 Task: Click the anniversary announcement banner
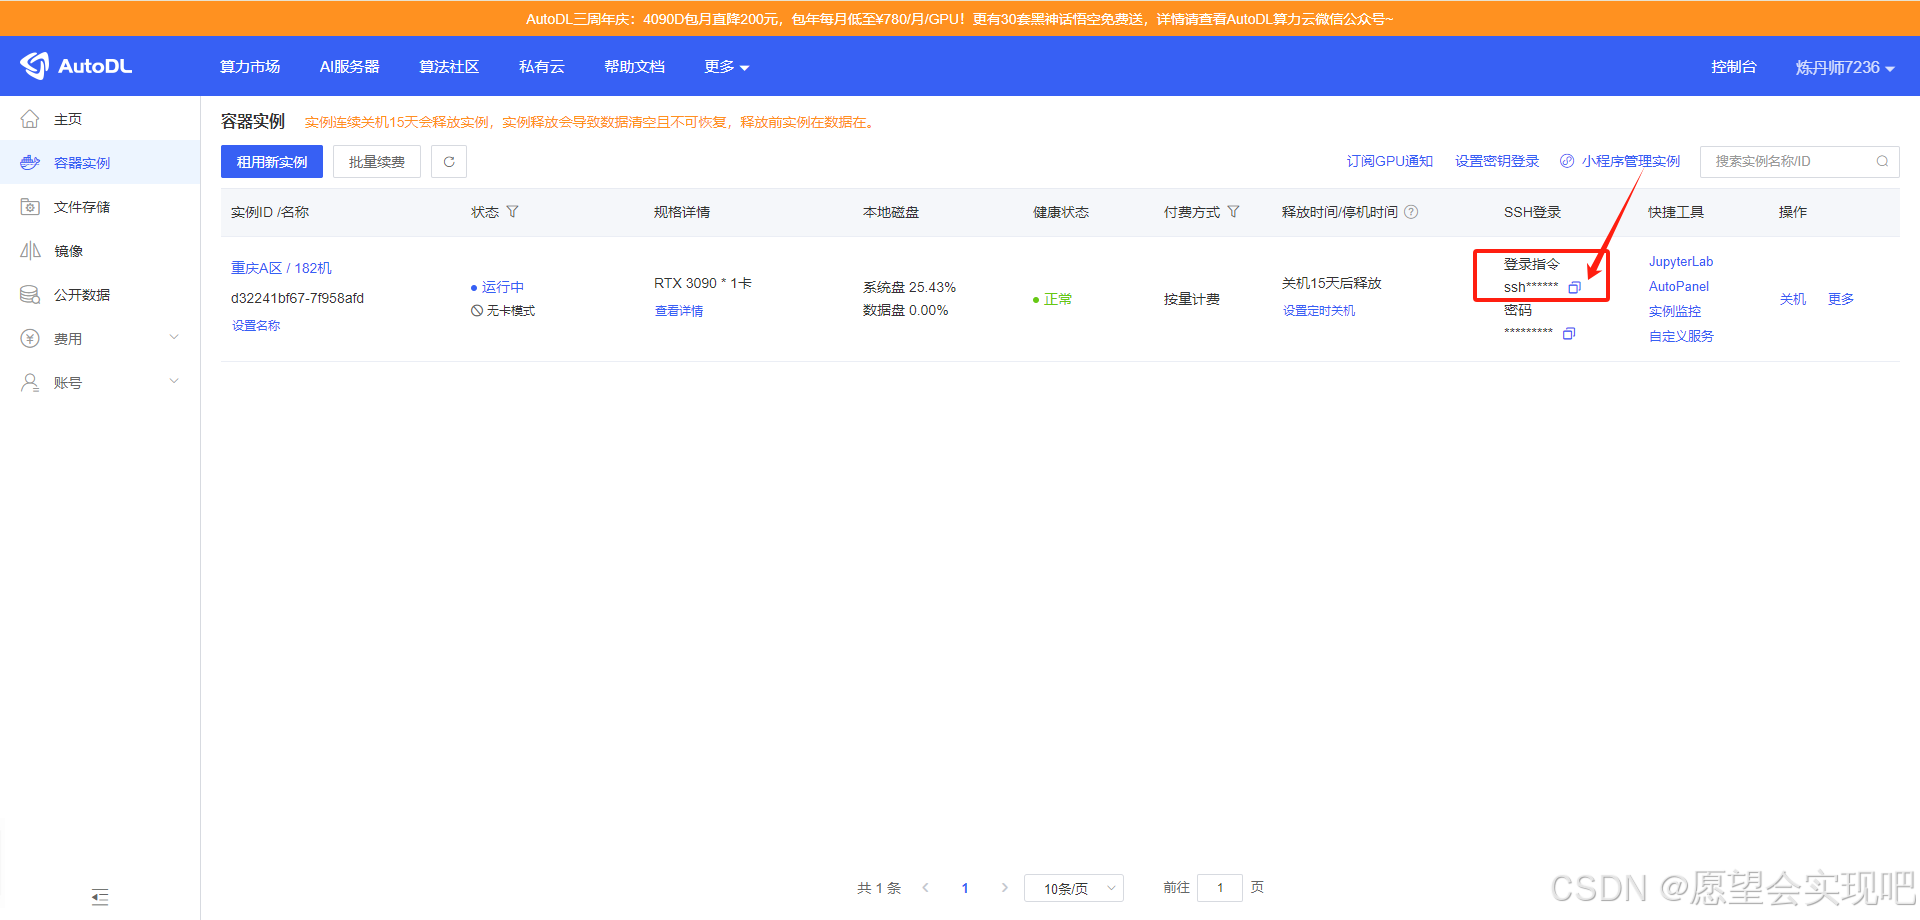point(960,19)
